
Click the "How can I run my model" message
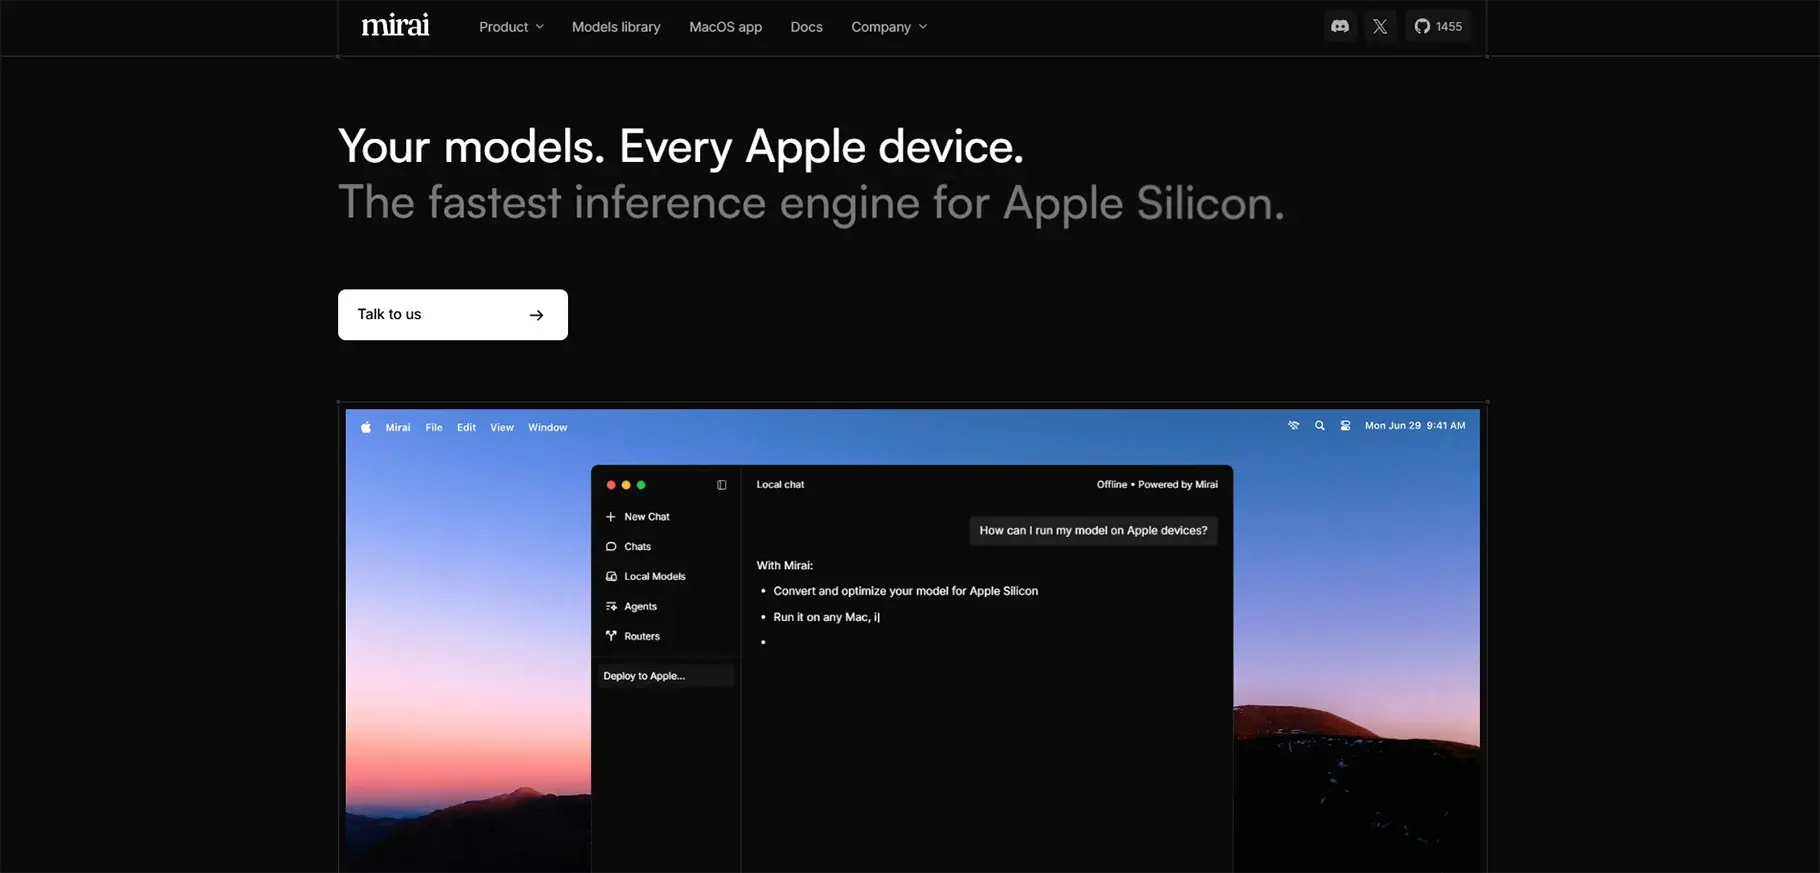pyautogui.click(x=1093, y=531)
